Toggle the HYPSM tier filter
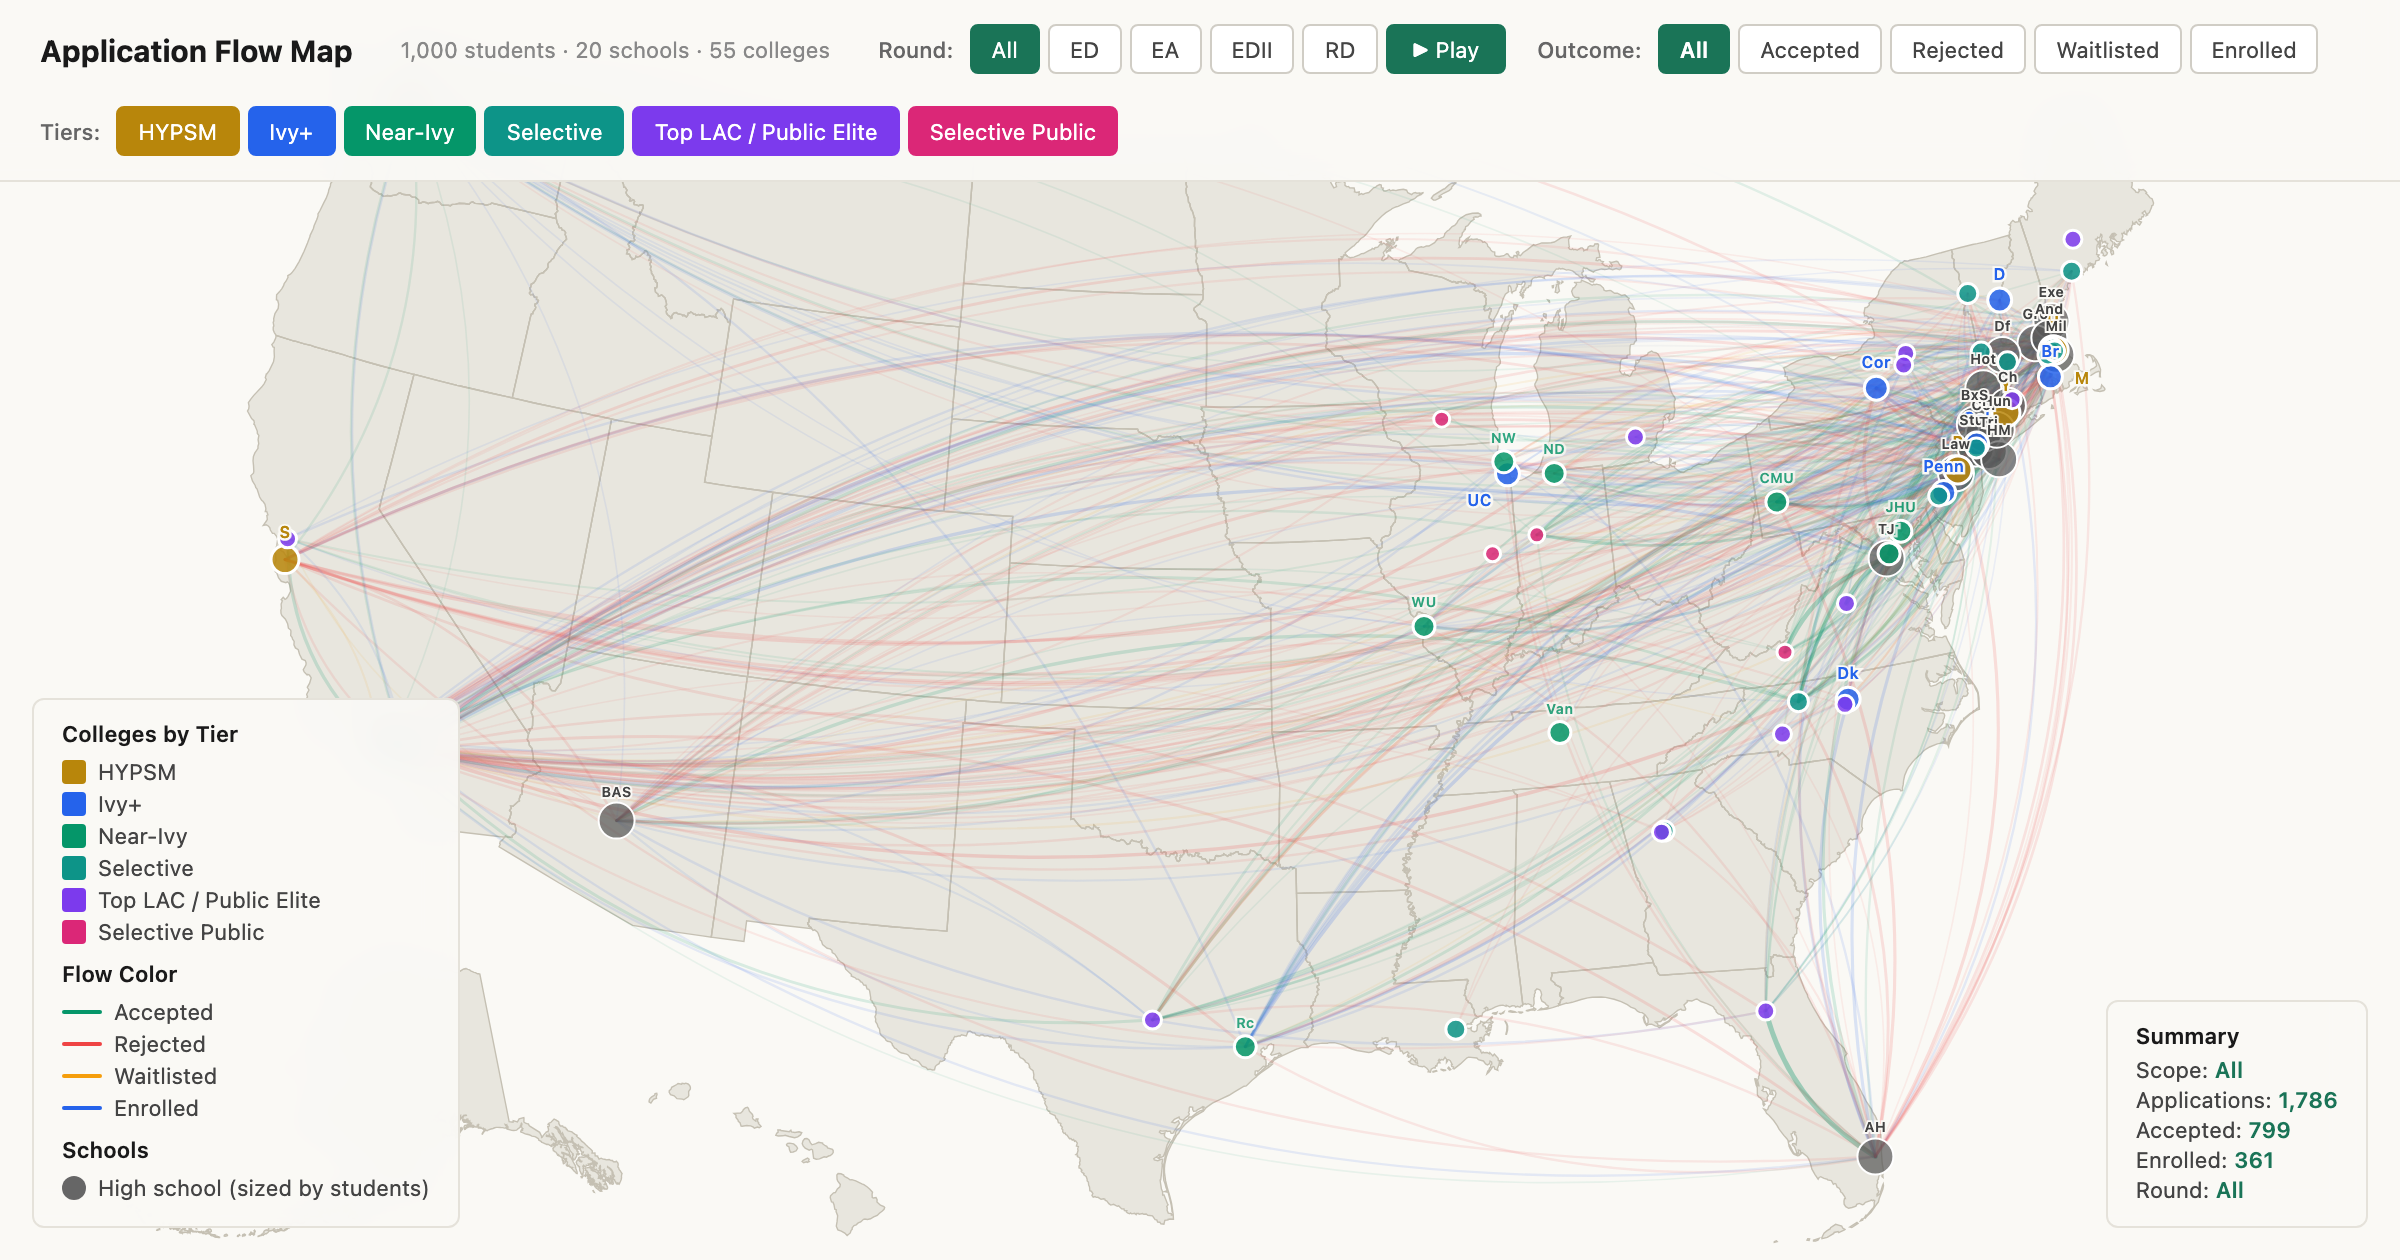This screenshot has width=2400, height=1260. coord(177,131)
